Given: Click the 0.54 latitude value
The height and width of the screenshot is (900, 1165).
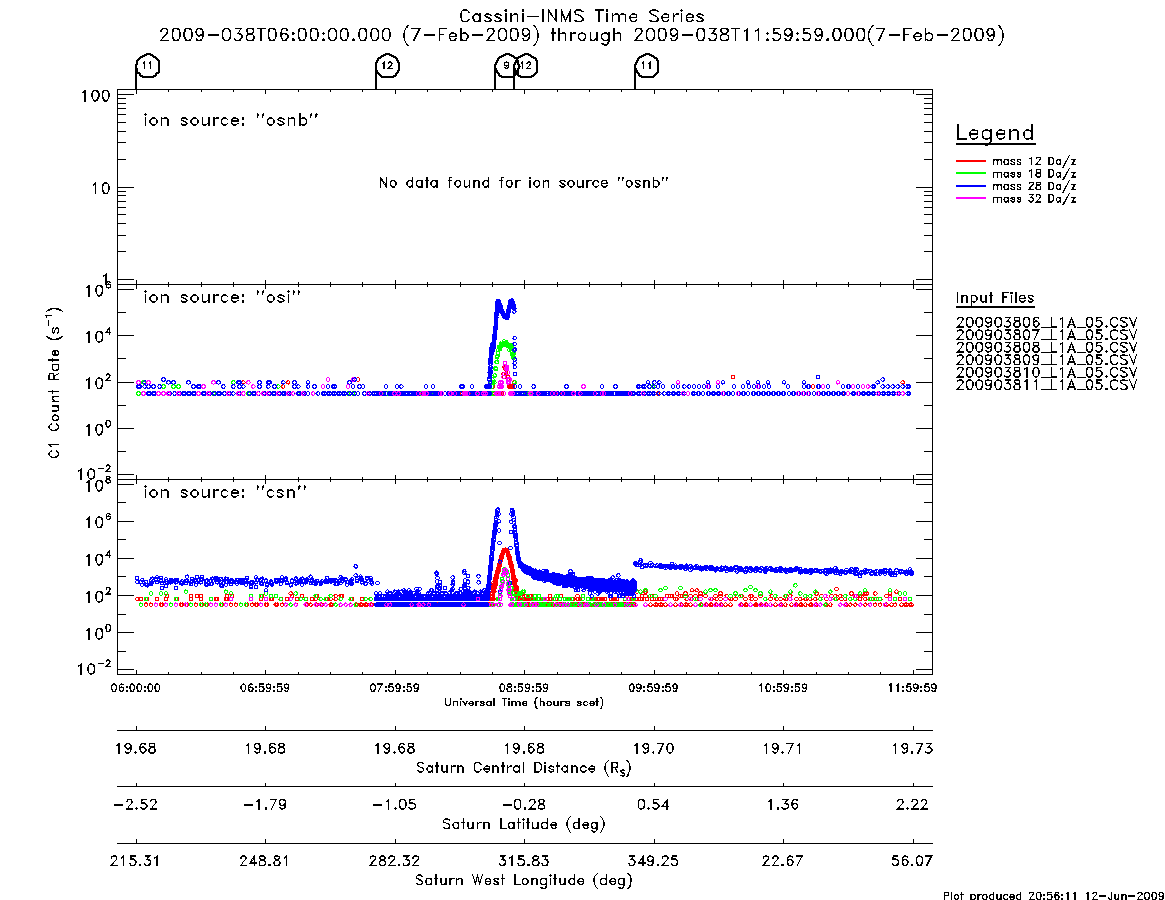Looking at the screenshot, I should 653,805.
